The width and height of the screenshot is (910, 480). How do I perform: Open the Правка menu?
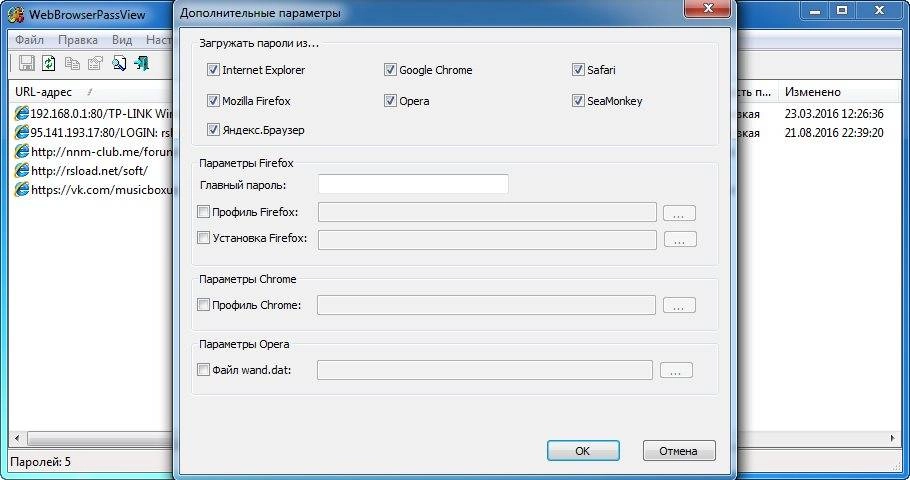point(78,40)
